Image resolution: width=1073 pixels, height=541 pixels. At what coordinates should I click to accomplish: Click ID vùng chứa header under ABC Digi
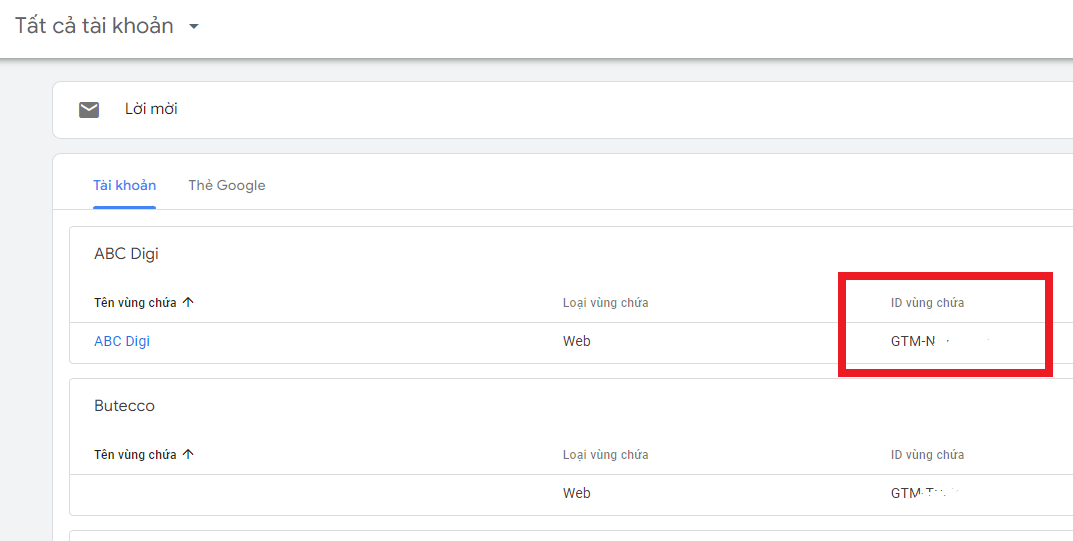click(927, 302)
